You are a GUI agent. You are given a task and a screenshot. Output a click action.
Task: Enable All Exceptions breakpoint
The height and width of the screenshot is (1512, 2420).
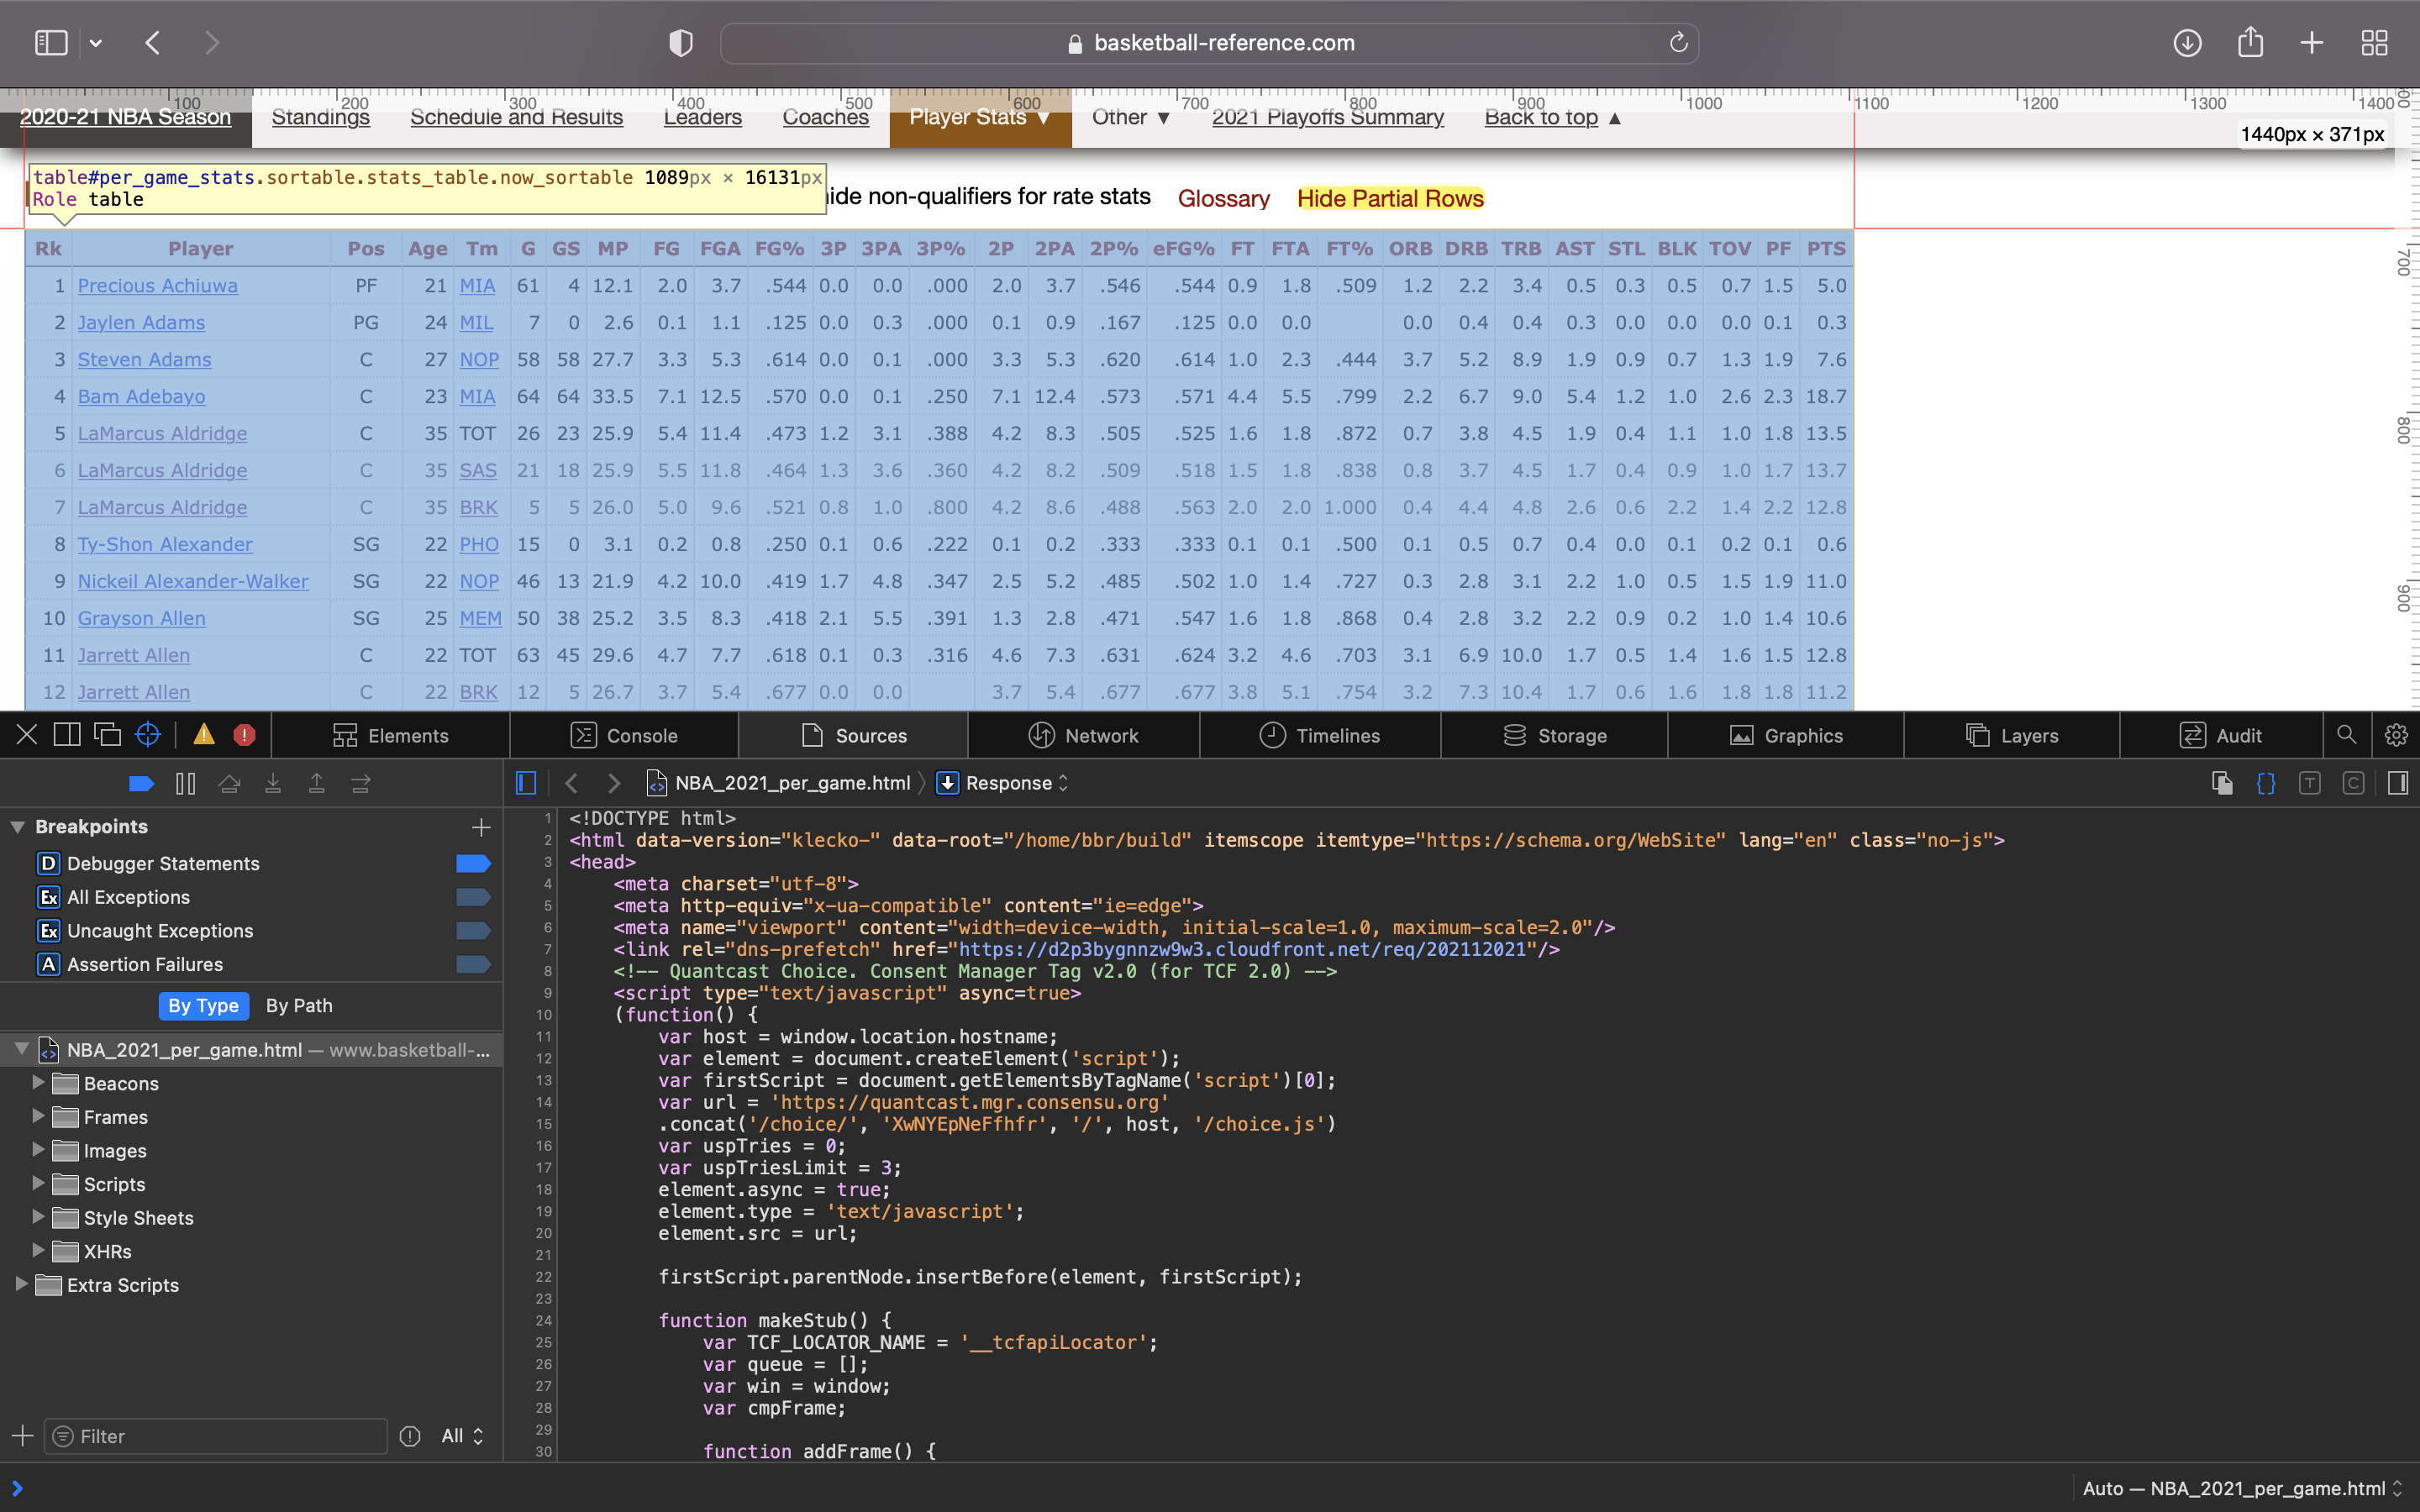(473, 897)
